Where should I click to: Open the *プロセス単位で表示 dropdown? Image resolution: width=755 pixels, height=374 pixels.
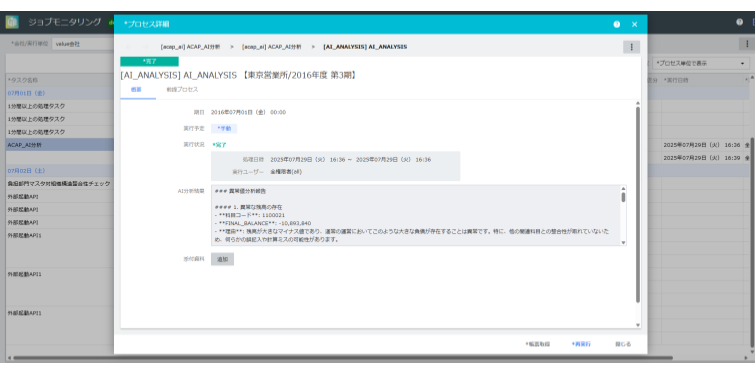tap(701, 64)
